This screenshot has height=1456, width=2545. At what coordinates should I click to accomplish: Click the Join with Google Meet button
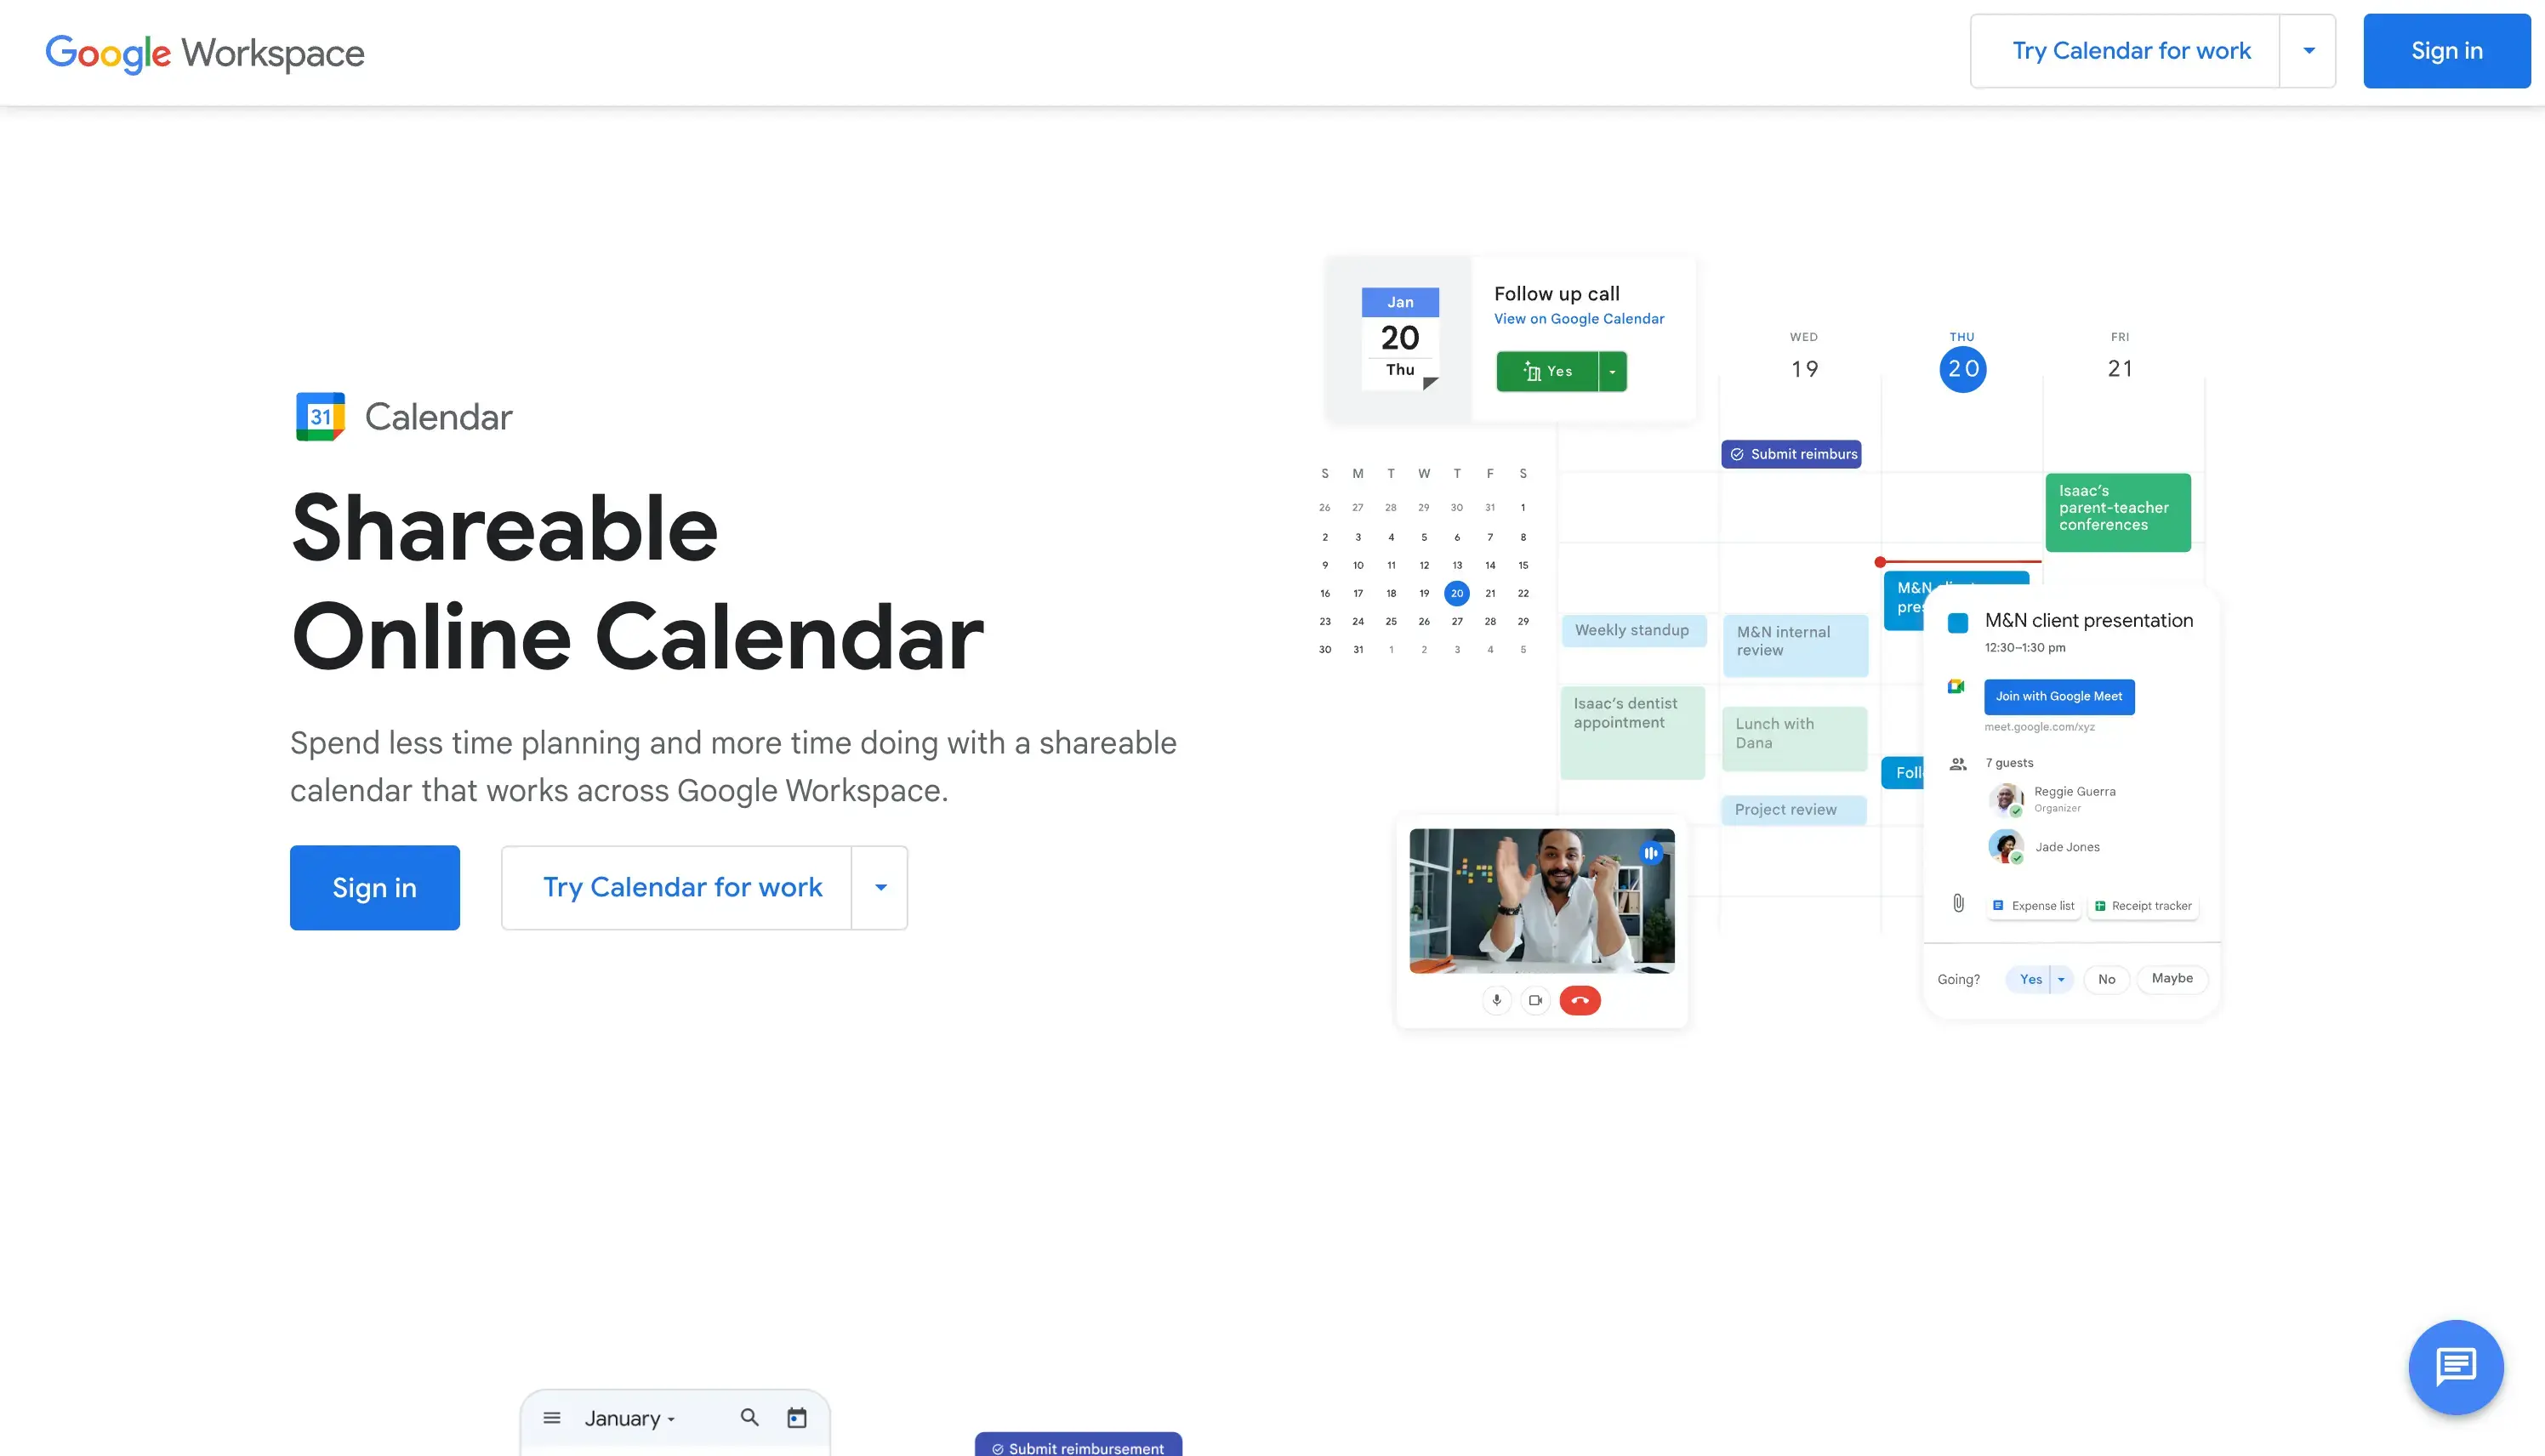point(2059,696)
